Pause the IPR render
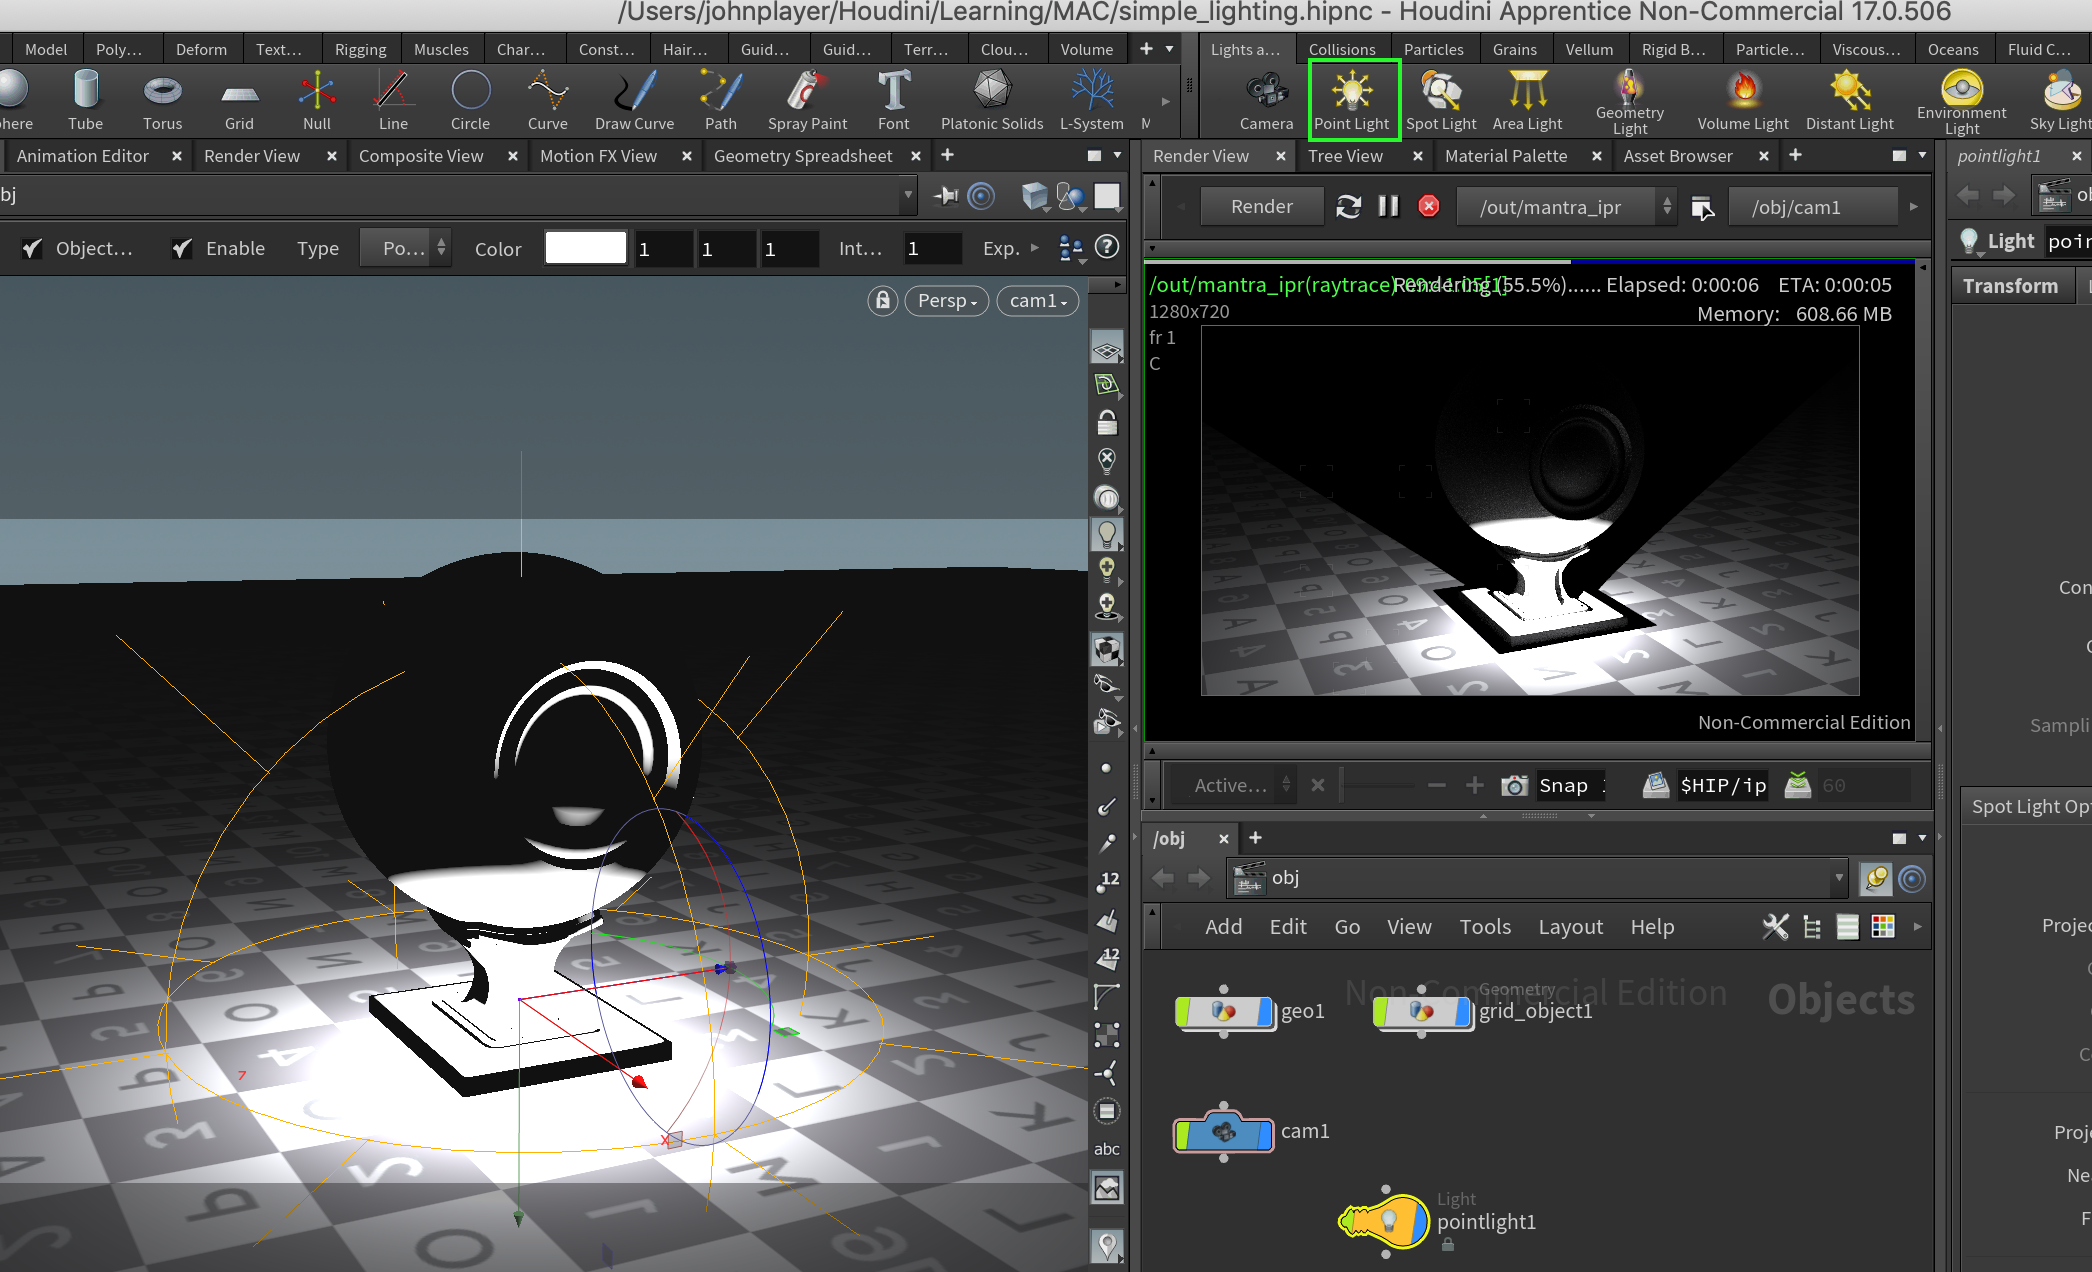2092x1272 pixels. pyautogui.click(x=1388, y=206)
